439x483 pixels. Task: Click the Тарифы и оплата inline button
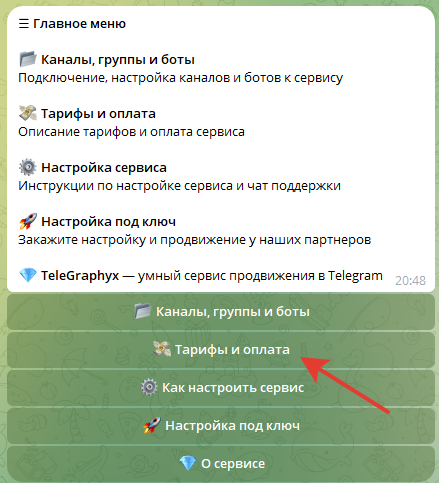tap(221, 350)
